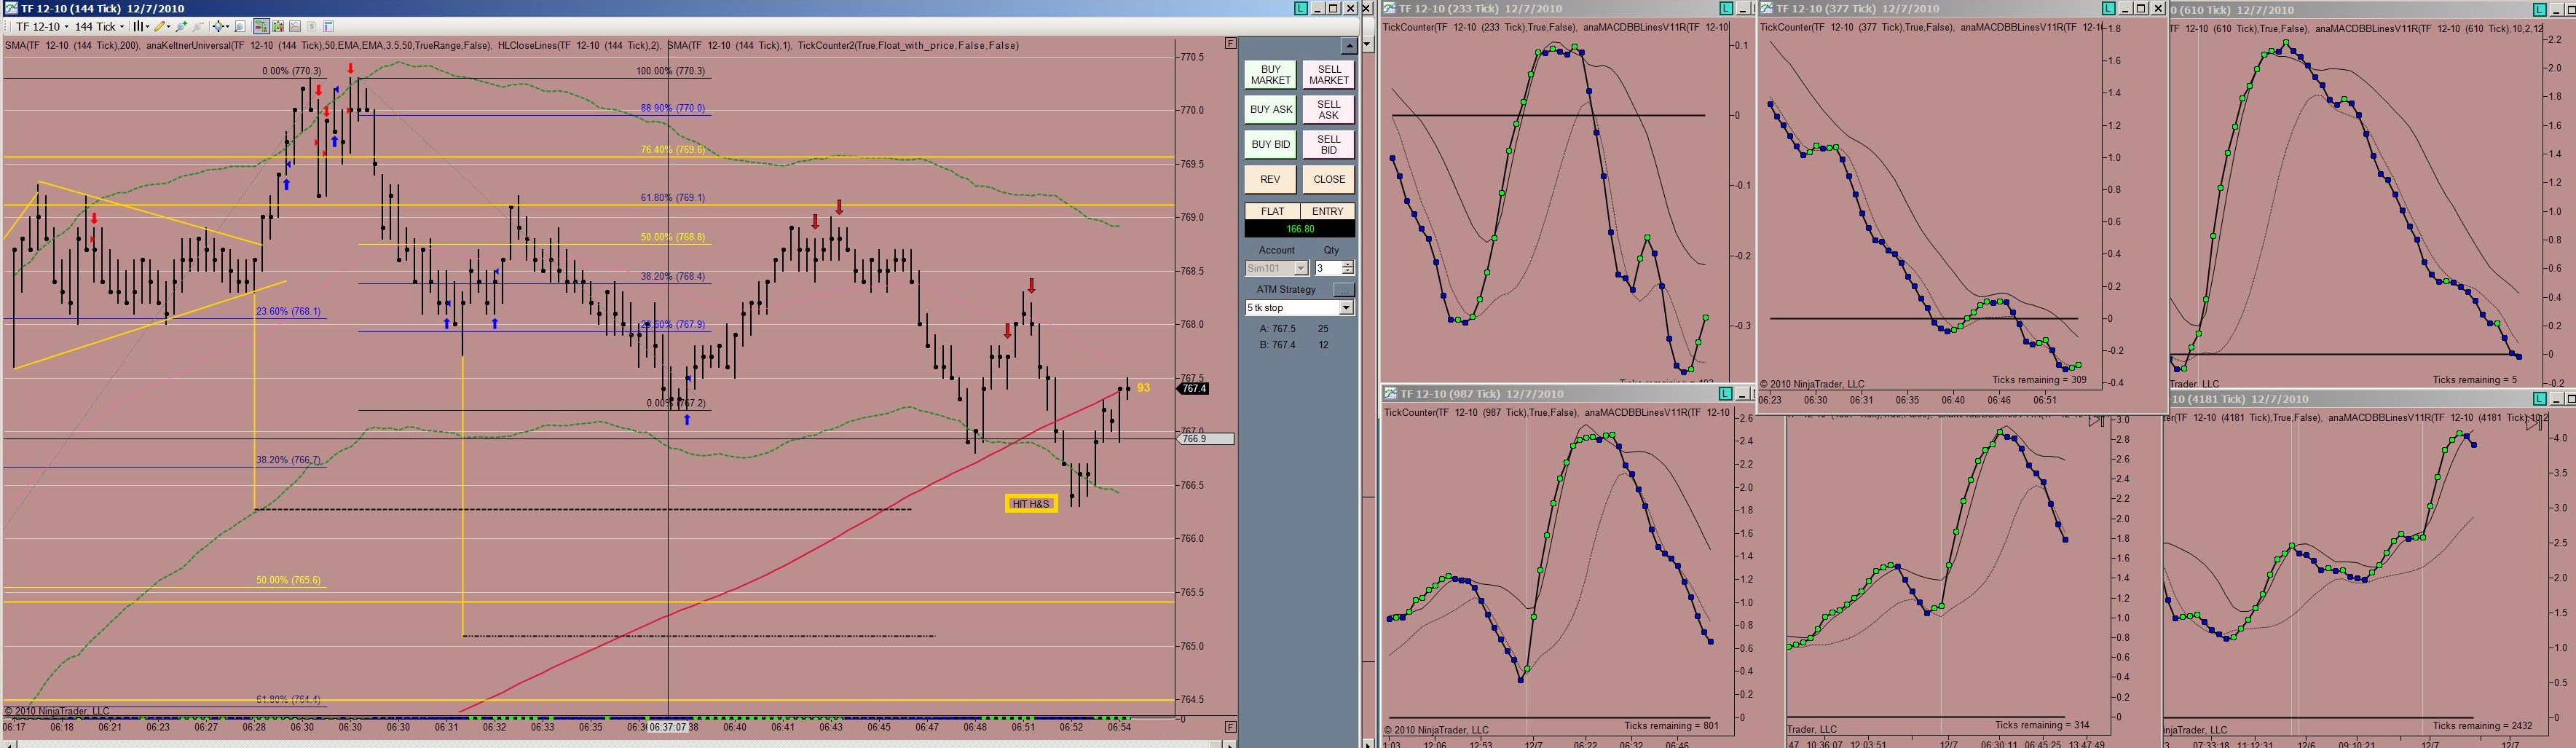Screen dimensions: 2576x748
Task: Click the 377 Tick window title text
Action: 1858,8
